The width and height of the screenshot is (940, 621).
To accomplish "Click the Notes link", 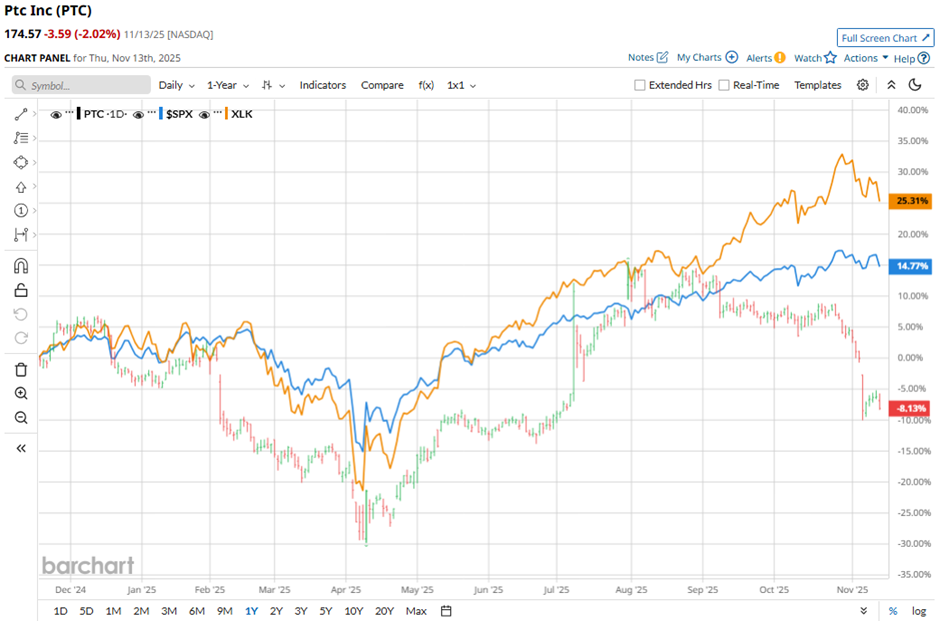I will tap(641, 58).
